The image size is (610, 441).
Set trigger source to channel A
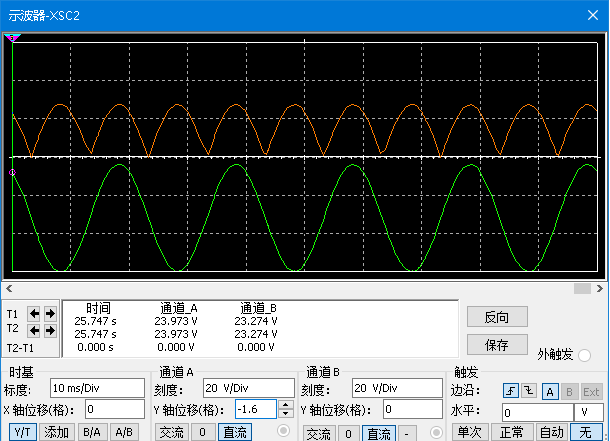[550, 392]
